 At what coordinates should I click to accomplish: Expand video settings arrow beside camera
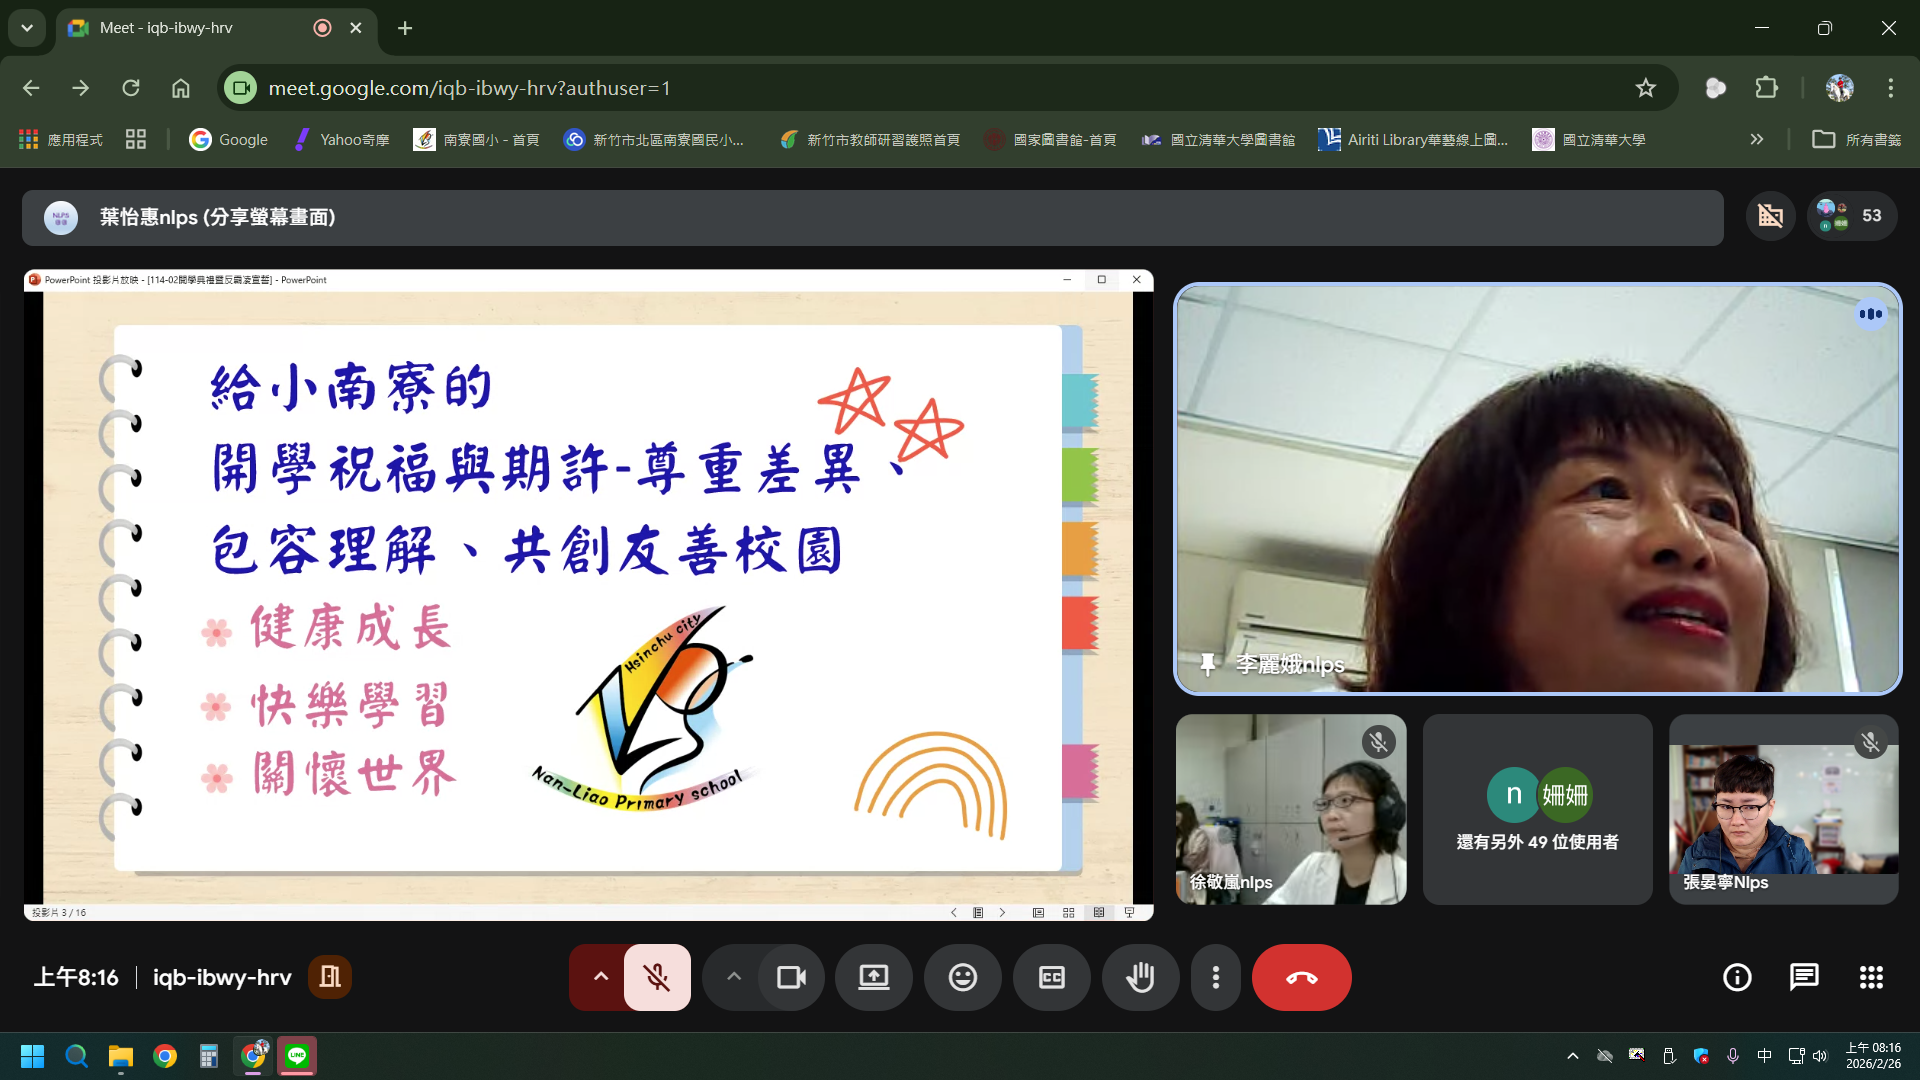pos(734,977)
